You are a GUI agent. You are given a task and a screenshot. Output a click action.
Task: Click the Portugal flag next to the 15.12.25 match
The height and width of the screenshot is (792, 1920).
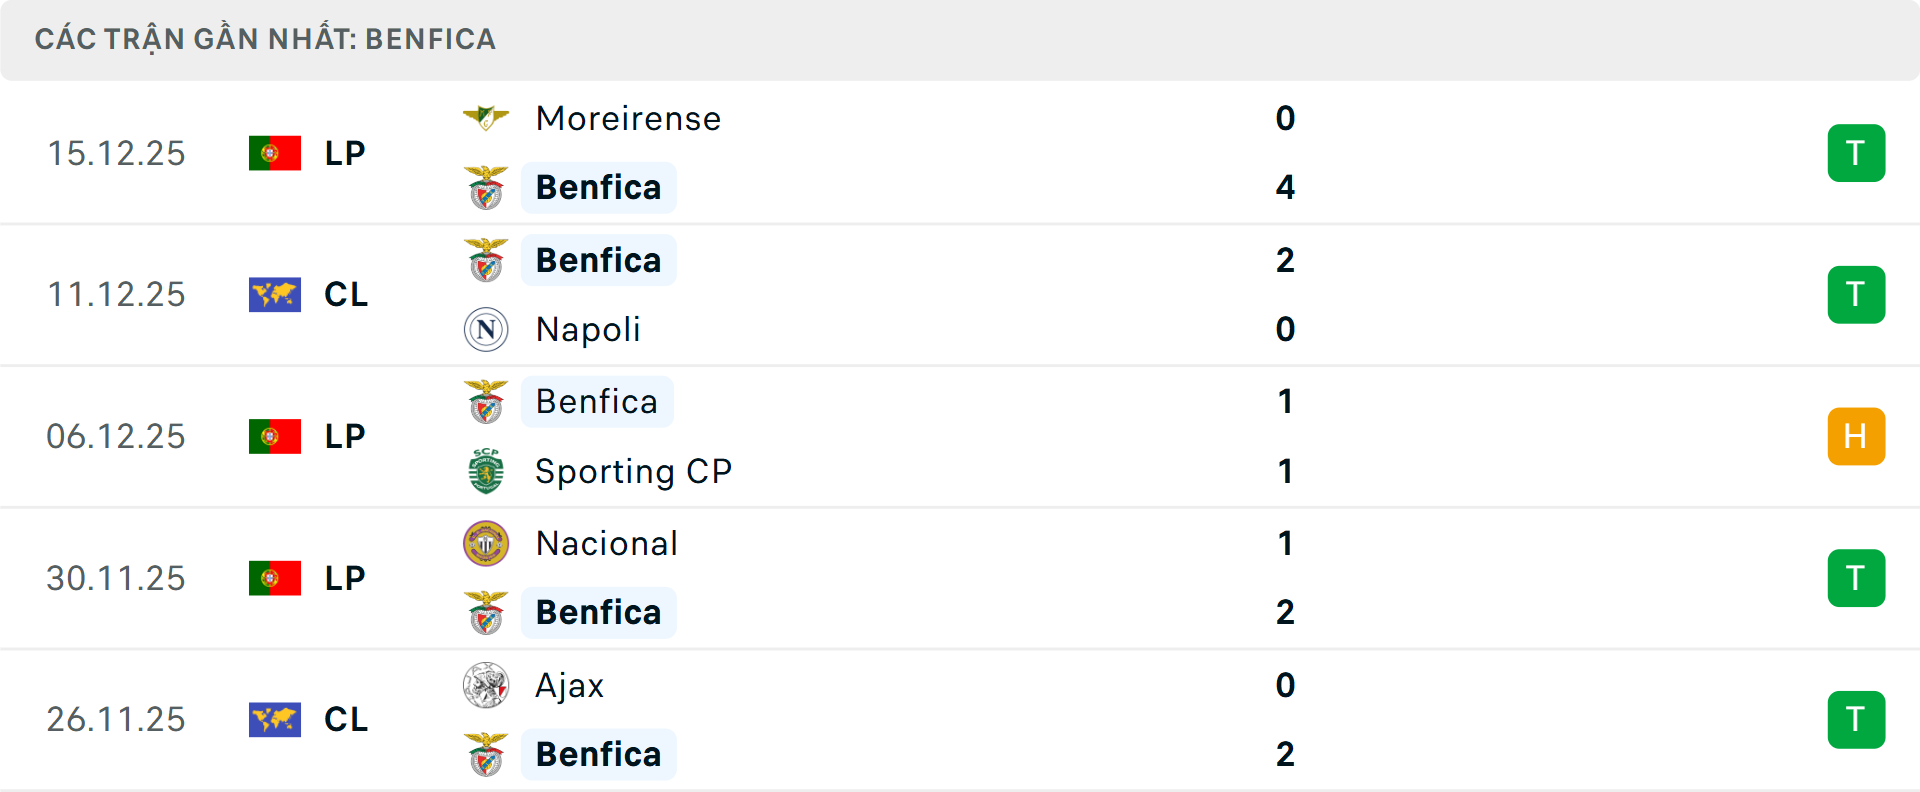tap(274, 152)
